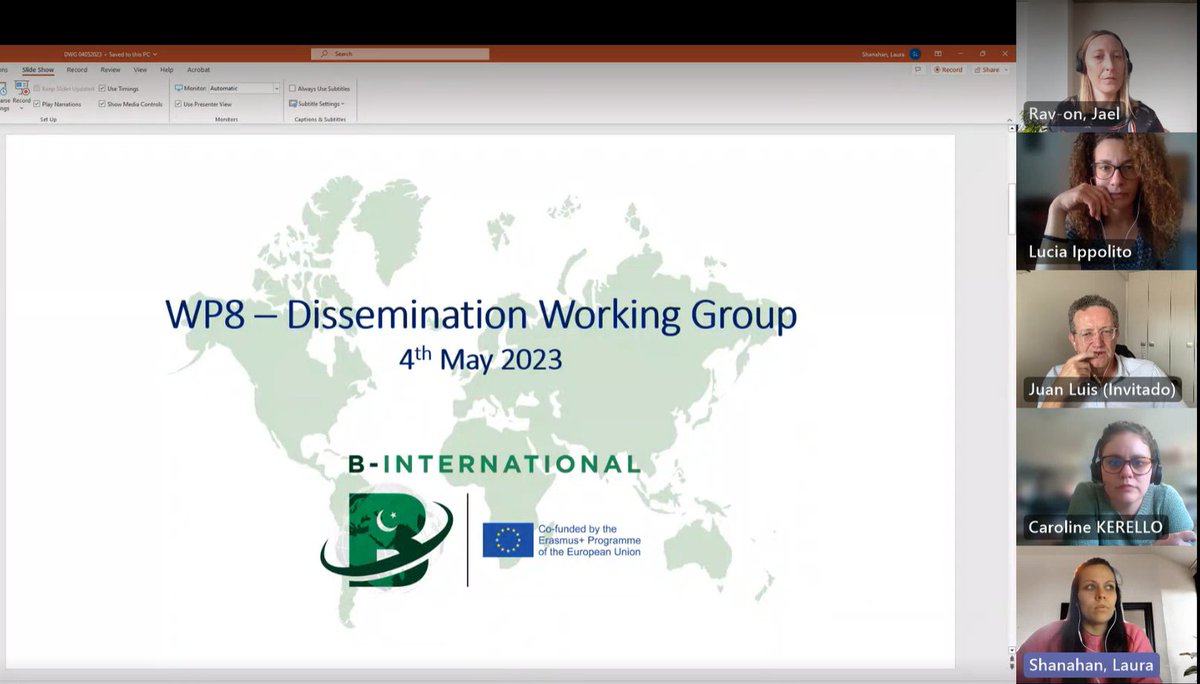This screenshot has height=684, width=1200.
Task: Select Rav-on, Jael video thumbnail
Action: point(1107,66)
